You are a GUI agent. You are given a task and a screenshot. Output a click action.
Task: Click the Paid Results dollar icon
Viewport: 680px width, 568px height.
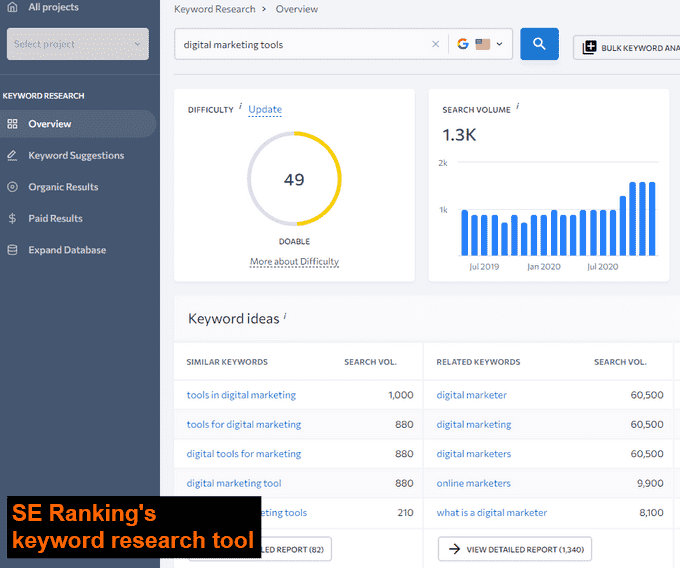12,219
